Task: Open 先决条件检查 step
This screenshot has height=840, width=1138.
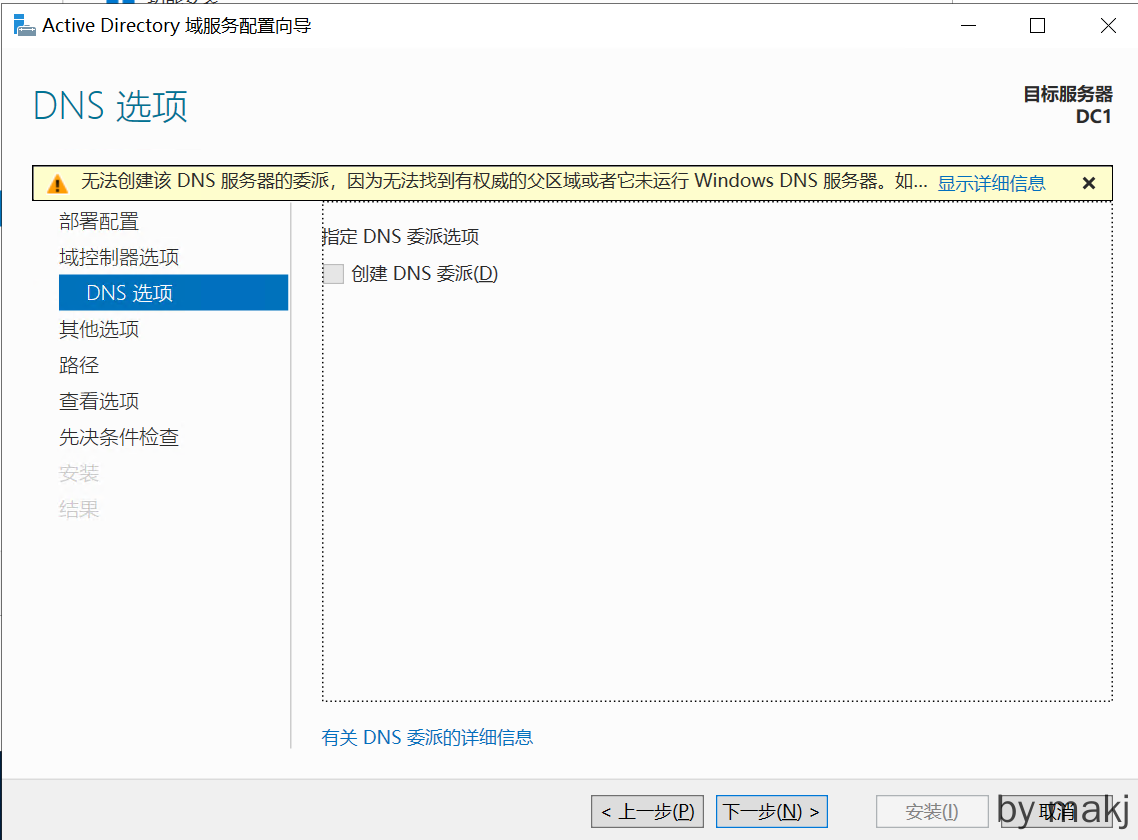Action: (119, 437)
